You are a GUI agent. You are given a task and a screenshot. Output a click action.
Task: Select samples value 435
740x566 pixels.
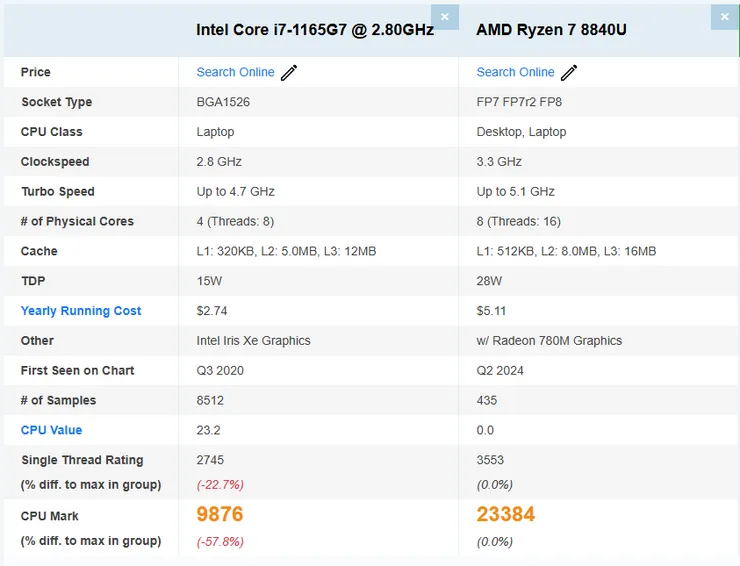(x=487, y=400)
